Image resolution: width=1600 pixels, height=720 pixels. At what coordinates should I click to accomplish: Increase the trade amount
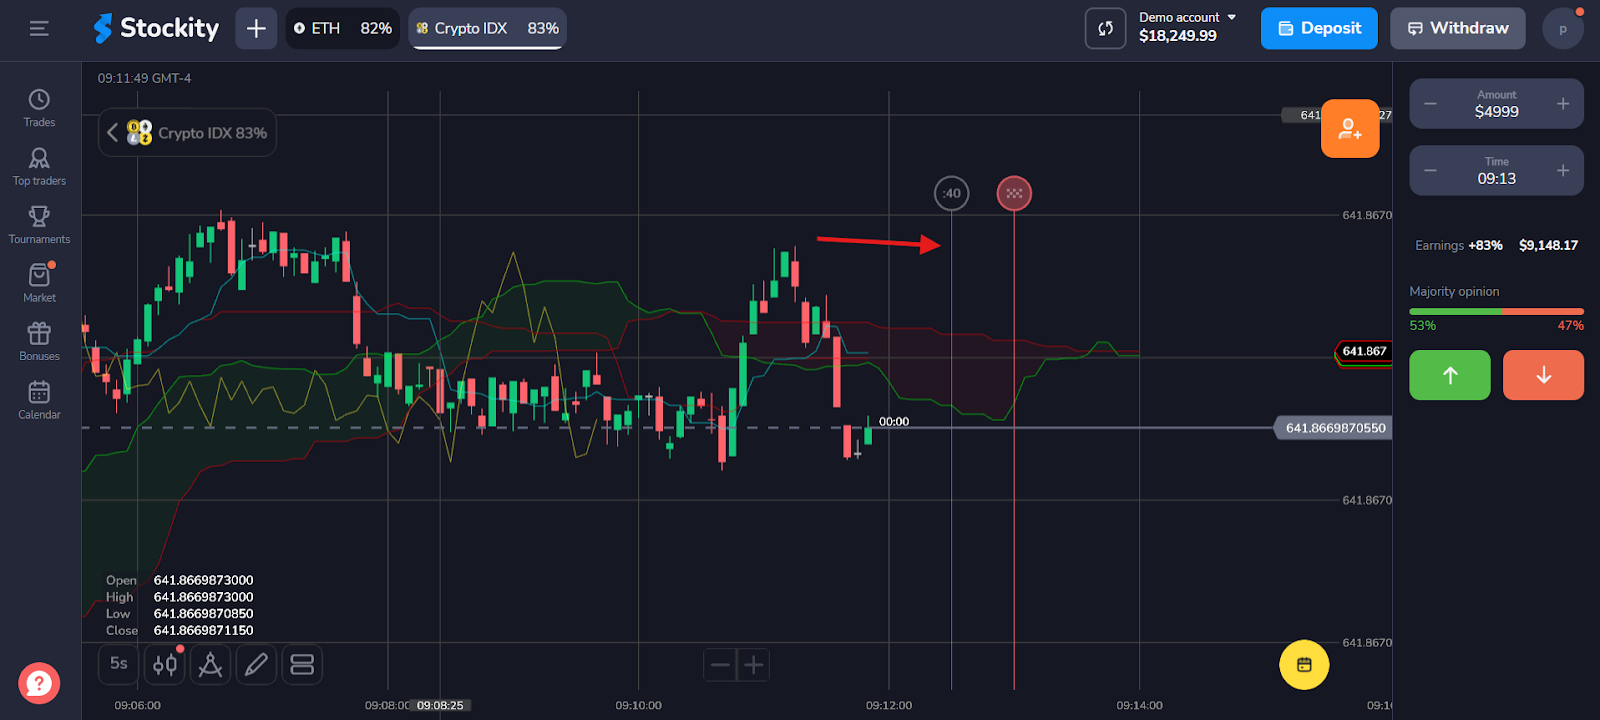coord(1563,104)
